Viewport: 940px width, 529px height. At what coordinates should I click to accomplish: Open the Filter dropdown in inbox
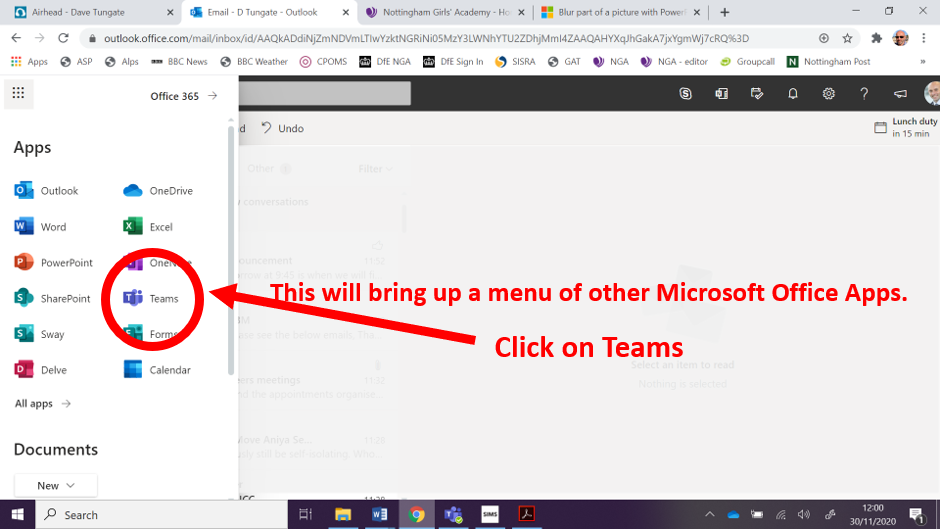(x=375, y=169)
